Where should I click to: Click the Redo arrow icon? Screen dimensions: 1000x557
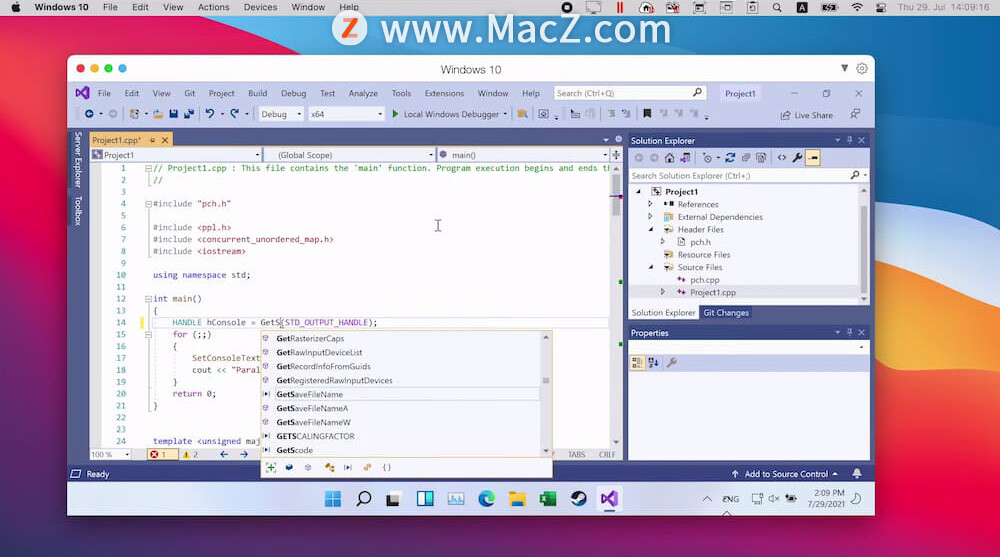[x=235, y=114]
